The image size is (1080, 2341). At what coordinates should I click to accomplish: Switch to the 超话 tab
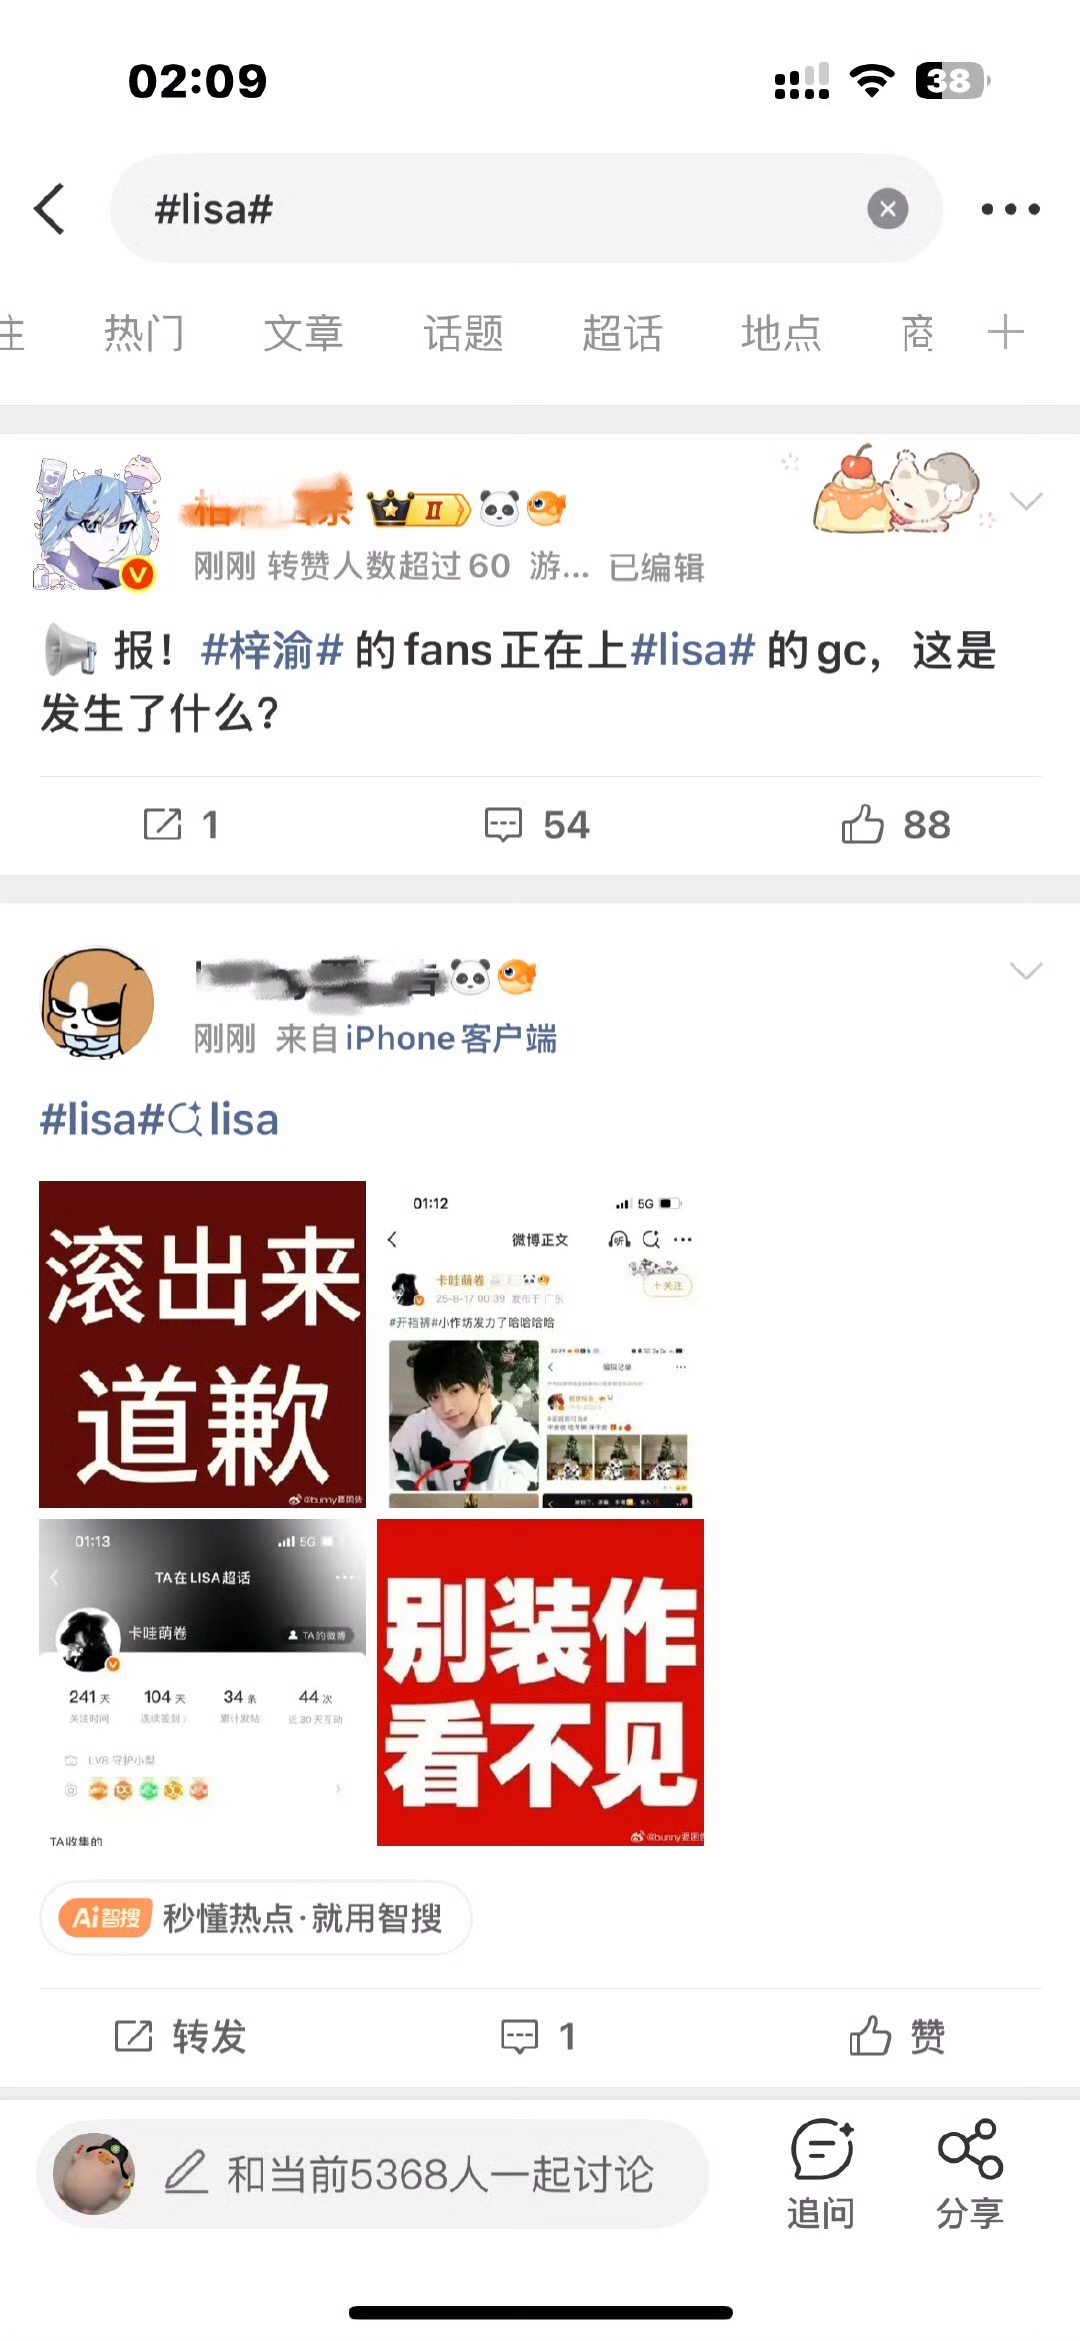tap(622, 333)
